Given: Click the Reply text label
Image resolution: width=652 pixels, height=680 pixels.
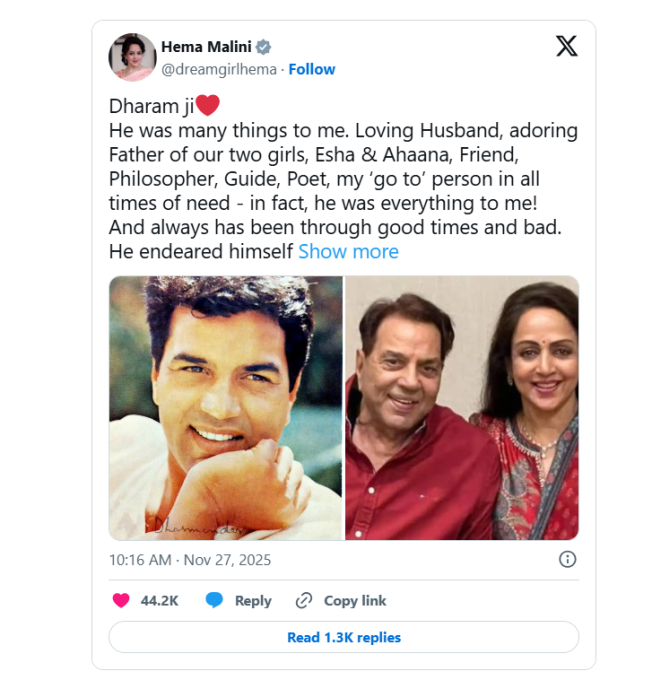Looking at the screenshot, I should tap(253, 600).
